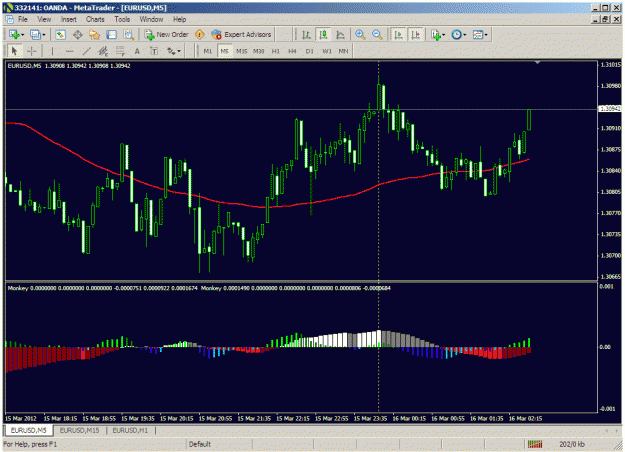Expand the Indicators dropdown arrow
The height and width of the screenshot is (452, 625).
pyautogui.click(x=443, y=35)
